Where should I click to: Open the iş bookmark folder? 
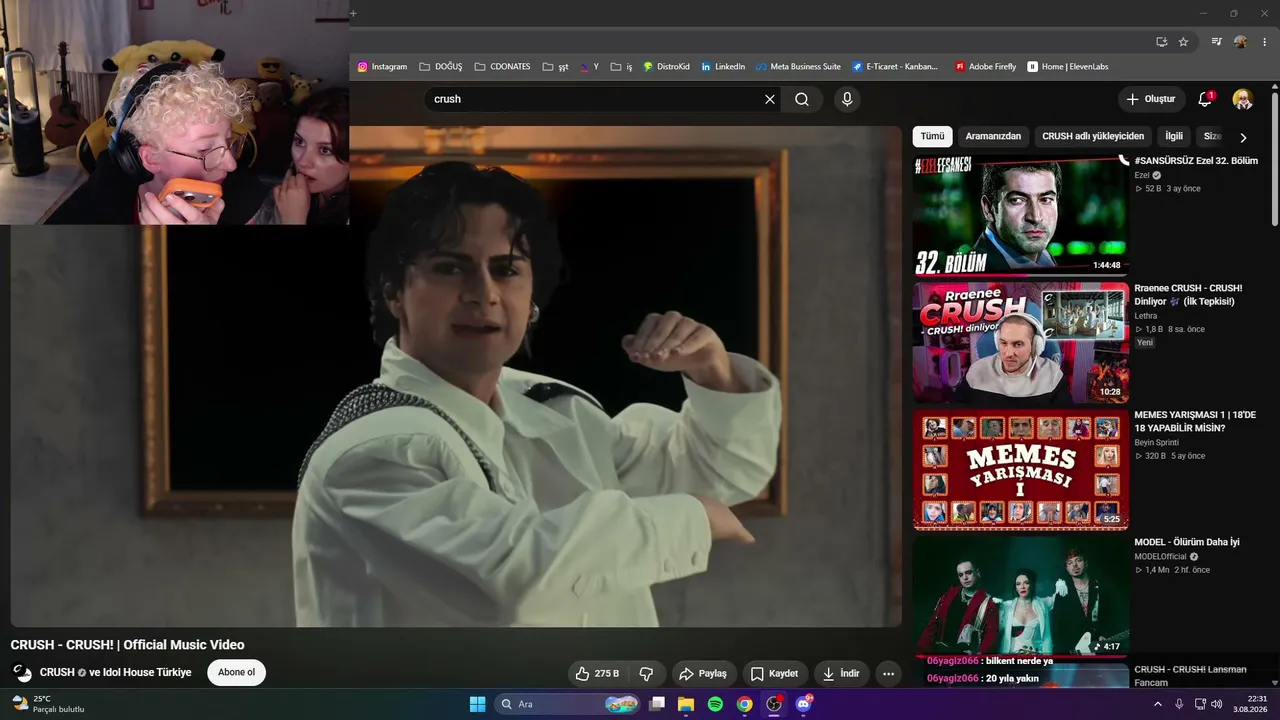[622, 67]
